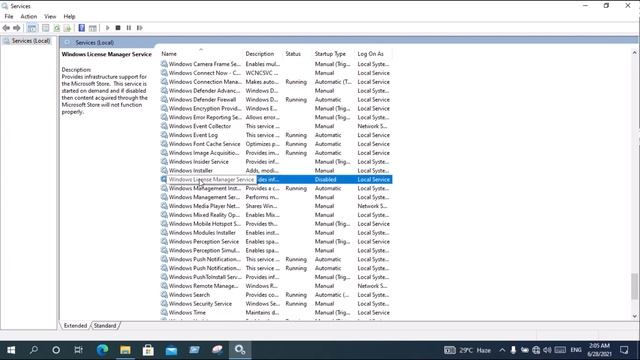Select the Windows Security Service row
The width and height of the screenshot is (640, 360).
click(276, 304)
